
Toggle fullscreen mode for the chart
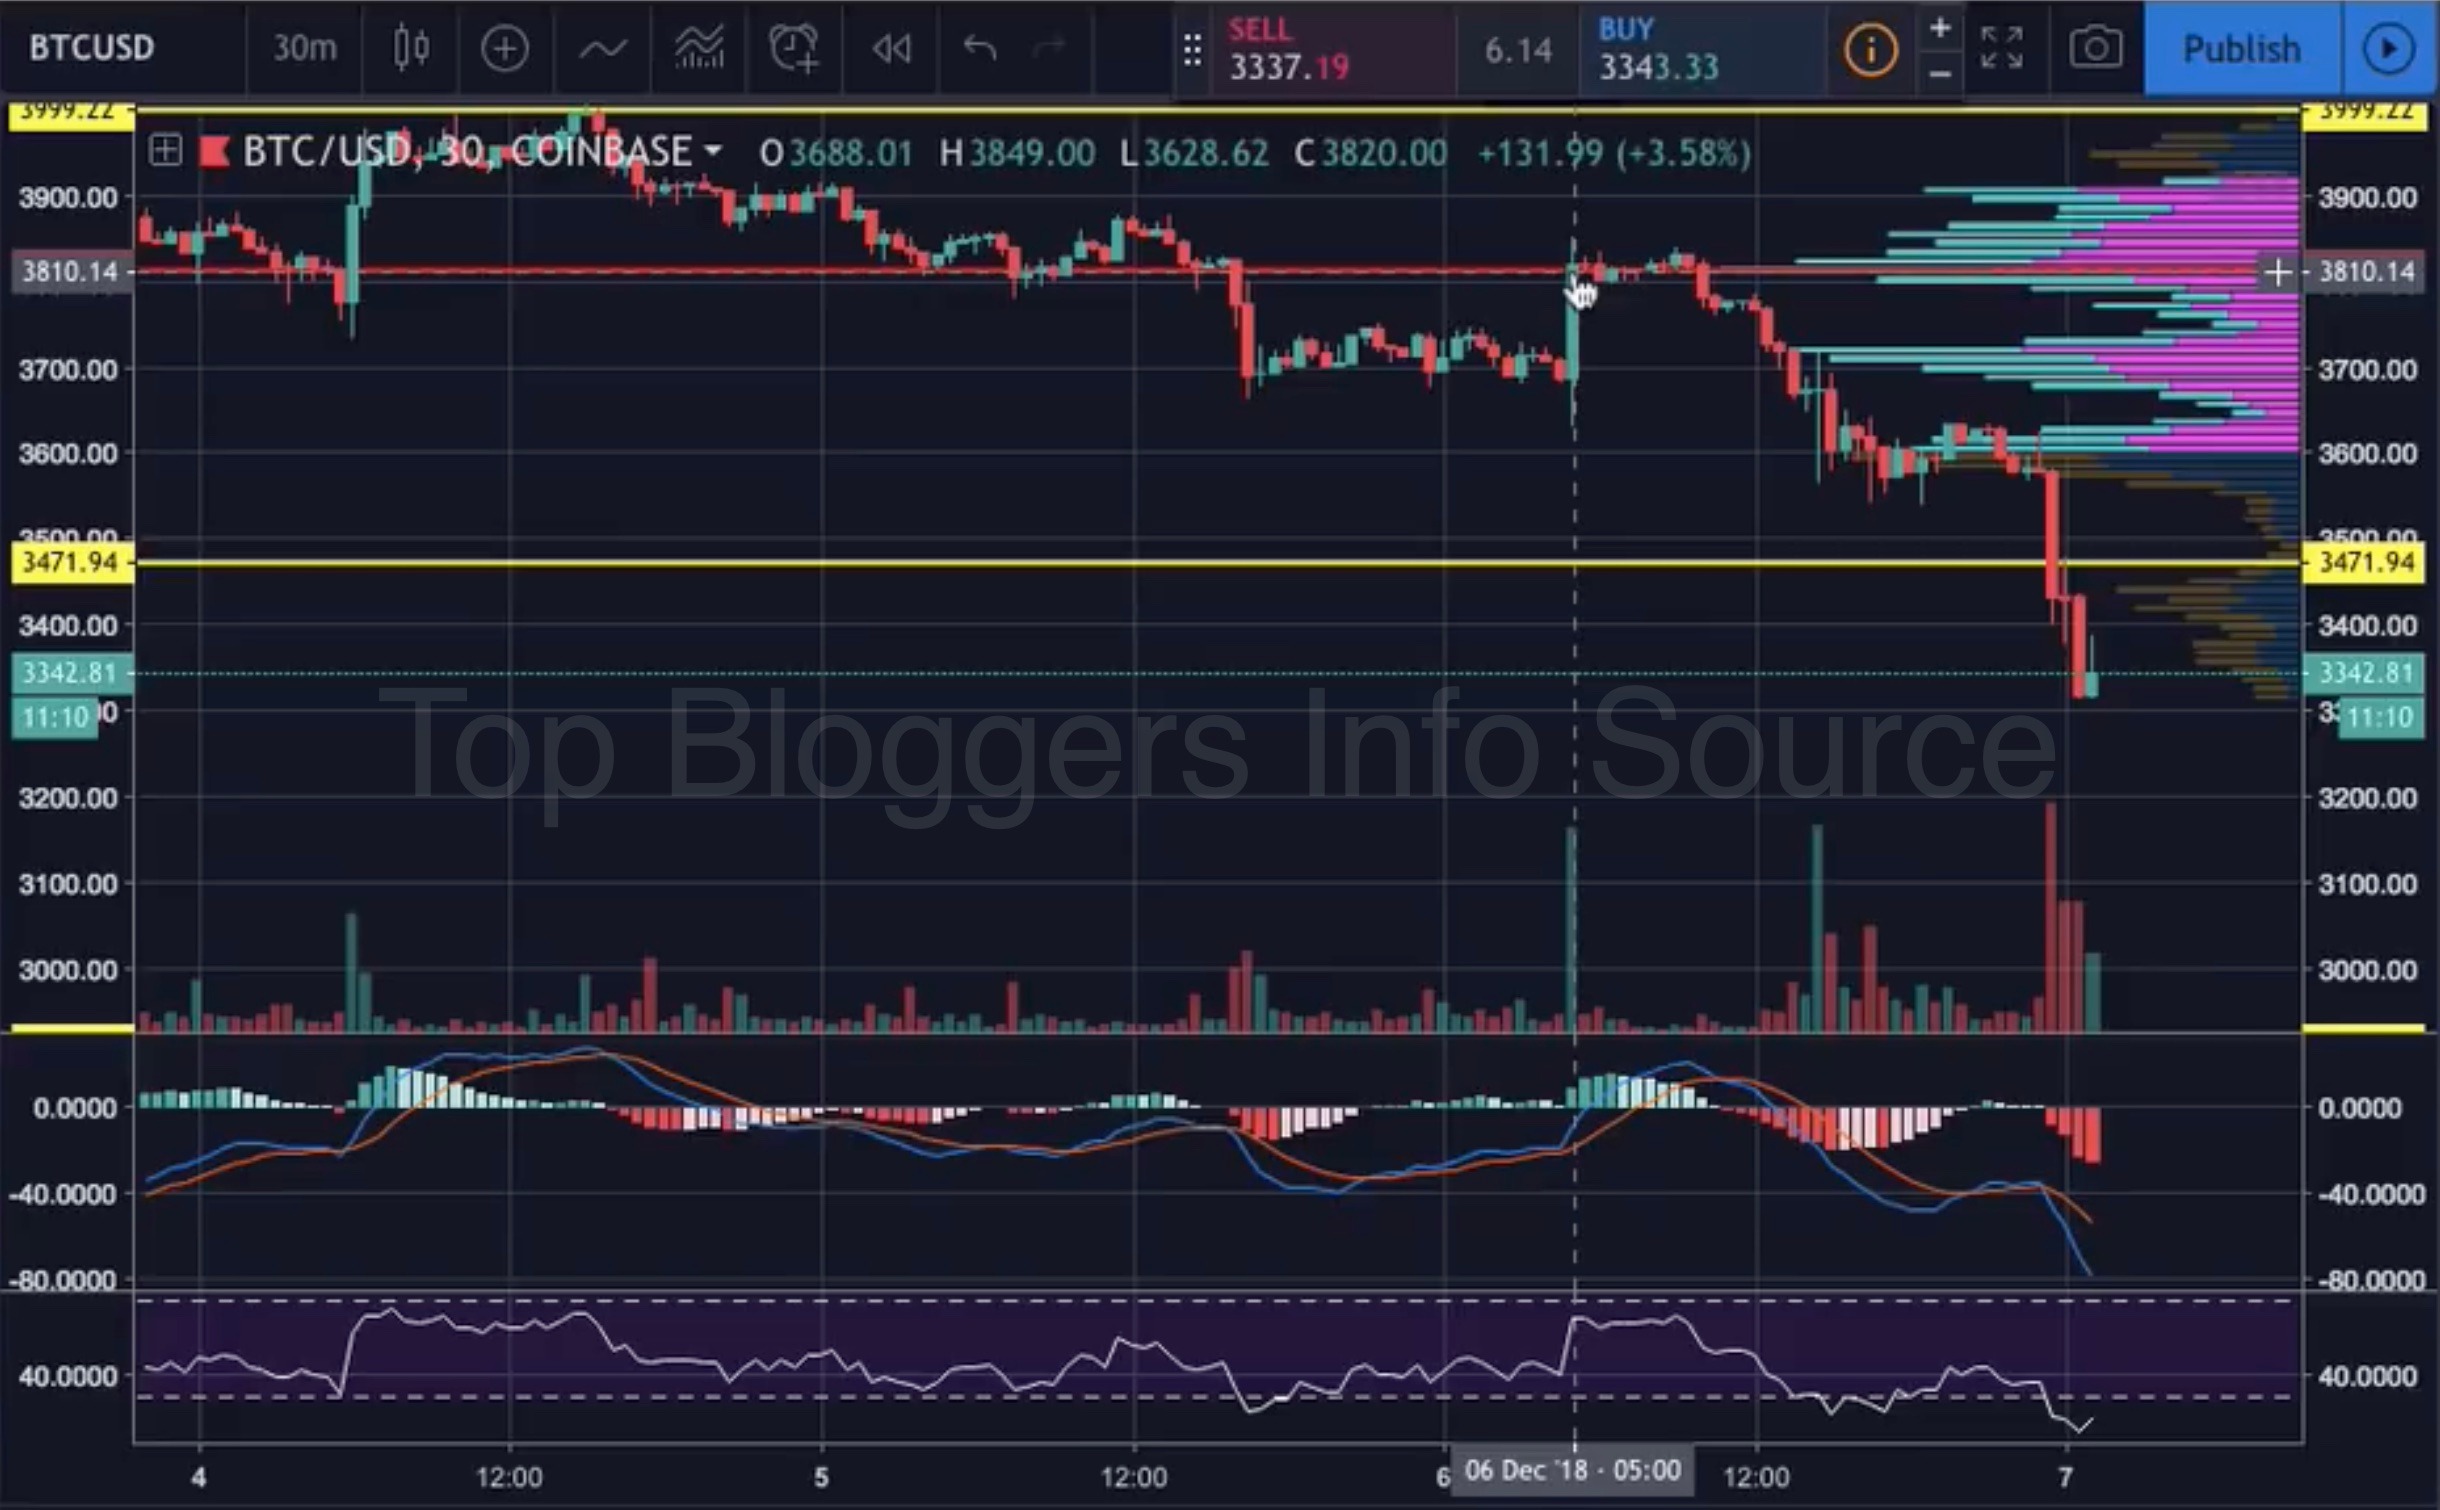2001,48
